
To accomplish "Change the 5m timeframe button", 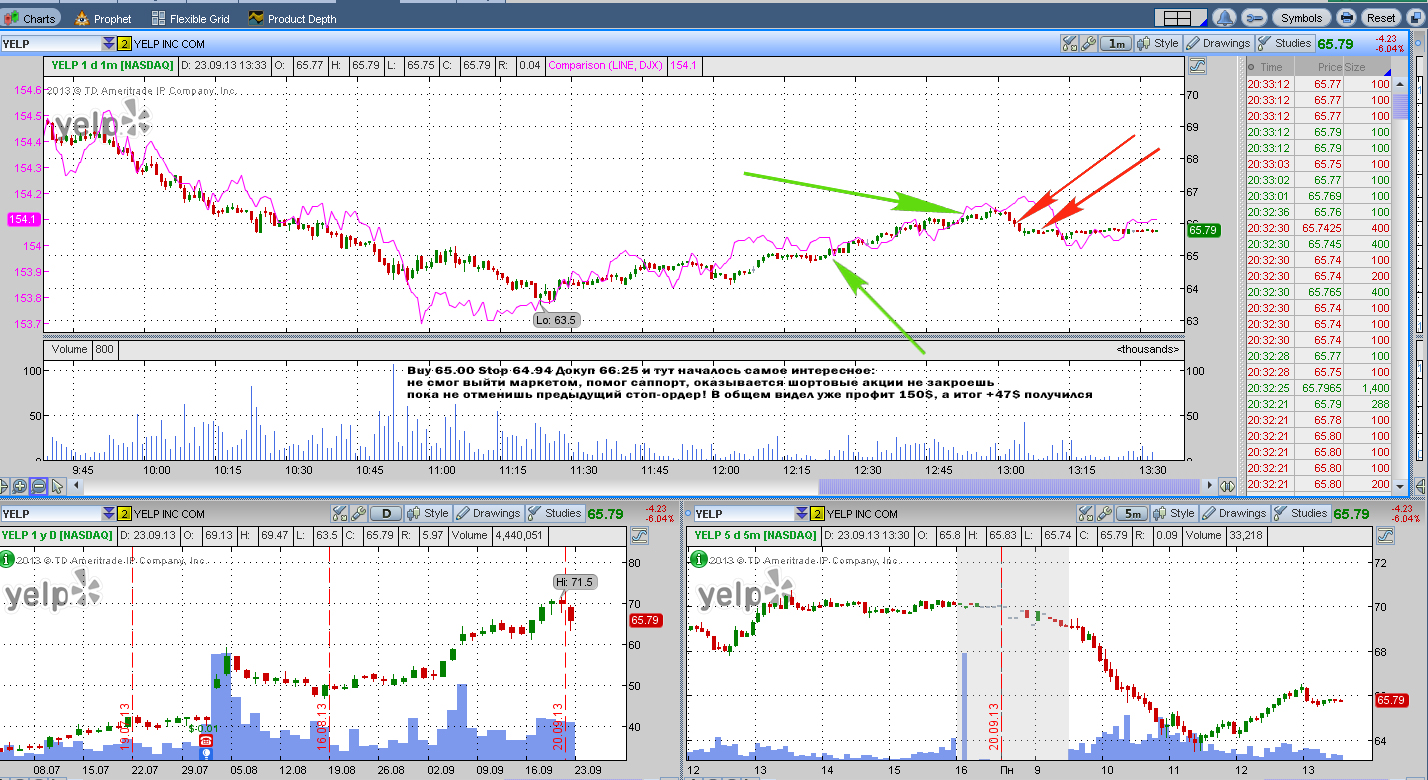I will click(1132, 513).
